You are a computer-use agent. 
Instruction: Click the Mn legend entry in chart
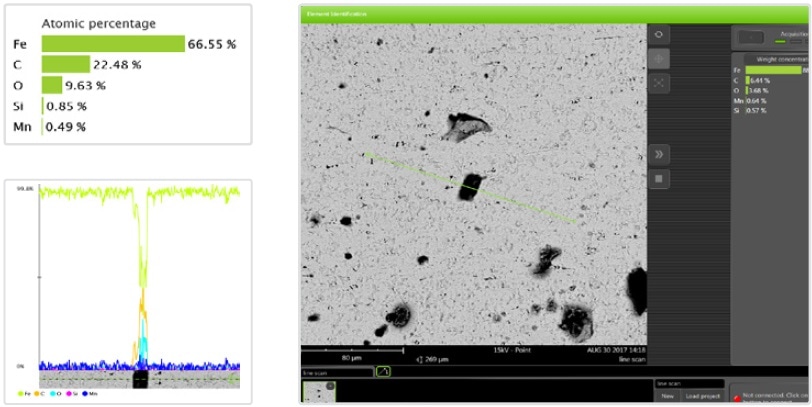[90, 394]
